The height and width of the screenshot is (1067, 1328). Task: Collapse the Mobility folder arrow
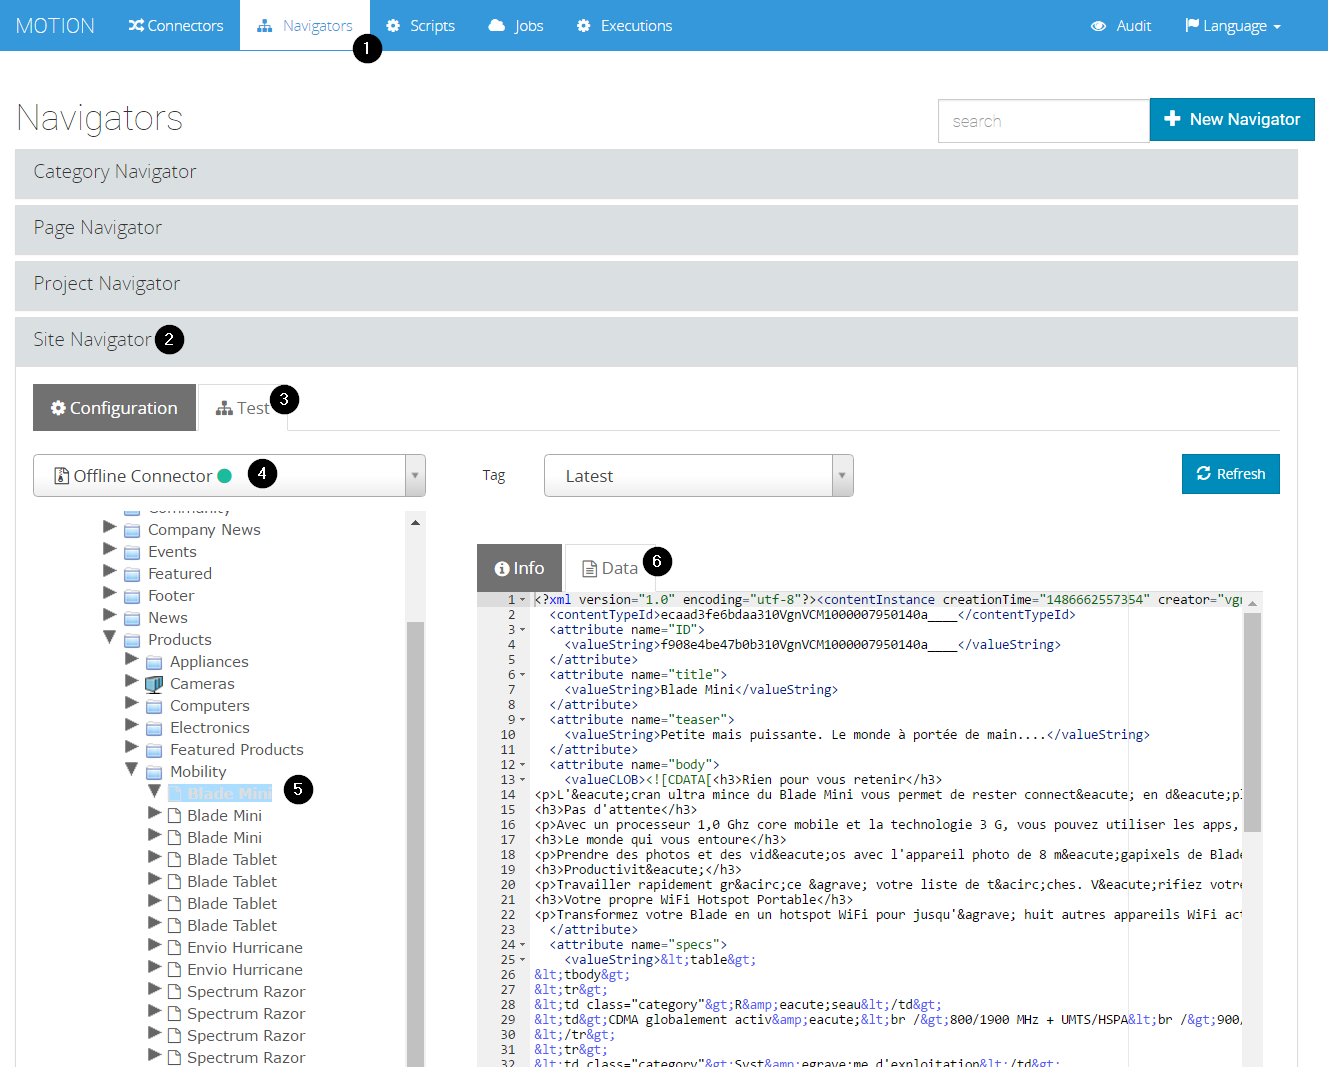132,769
